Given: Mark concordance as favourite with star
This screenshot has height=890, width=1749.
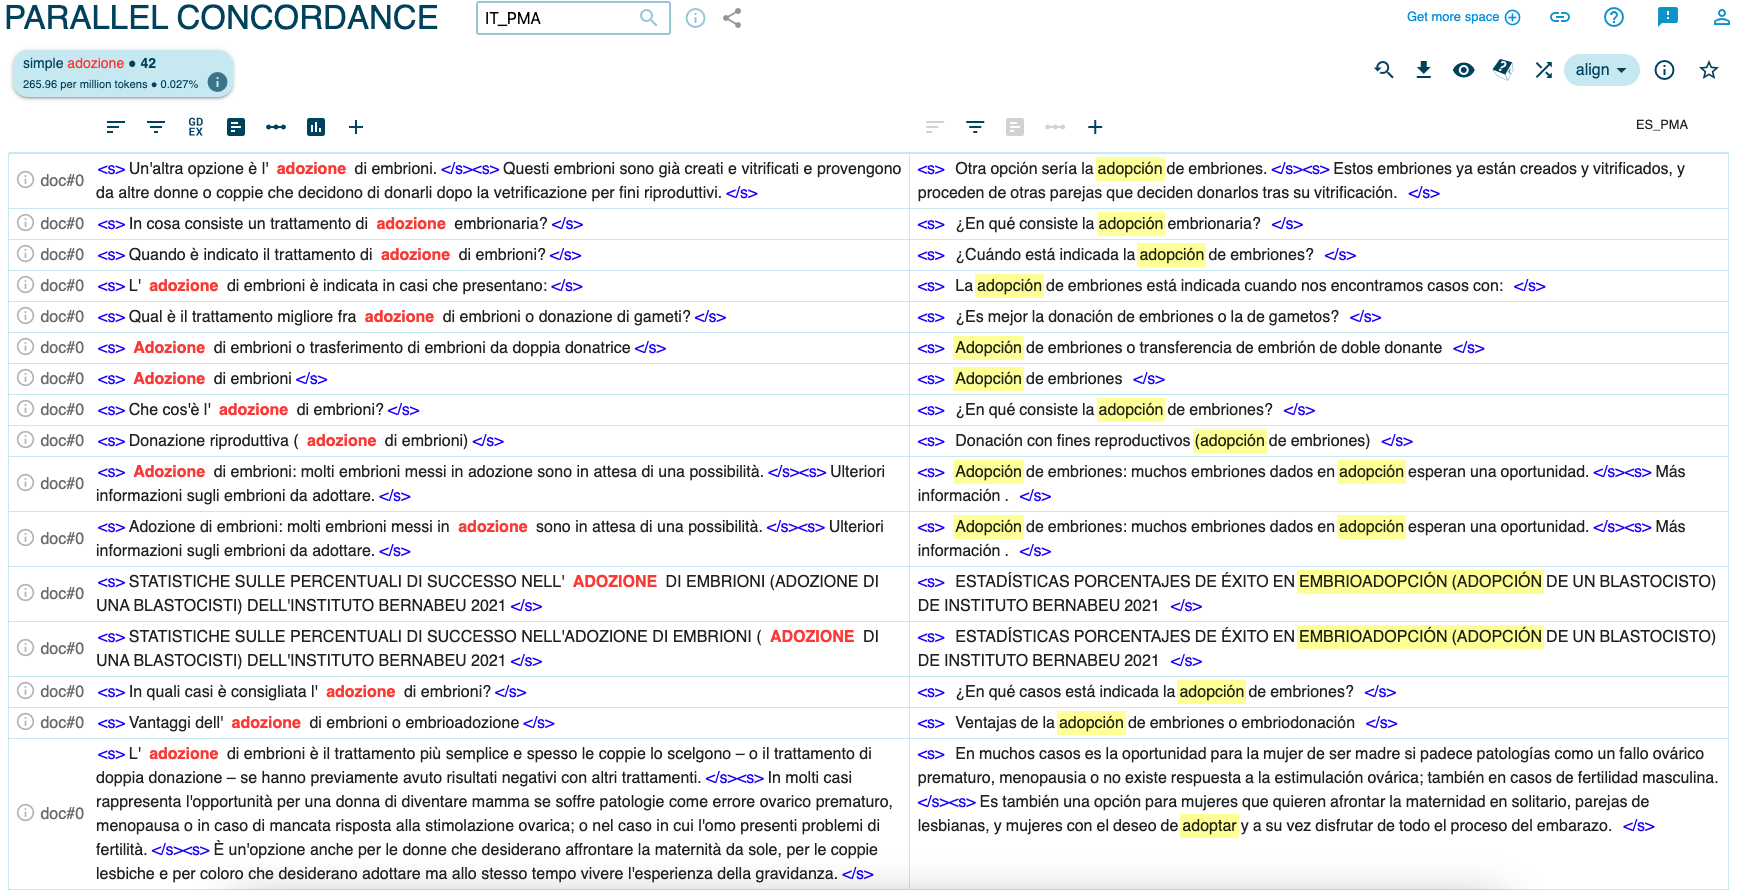Looking at the screenshot, I should click(1709, 70).
